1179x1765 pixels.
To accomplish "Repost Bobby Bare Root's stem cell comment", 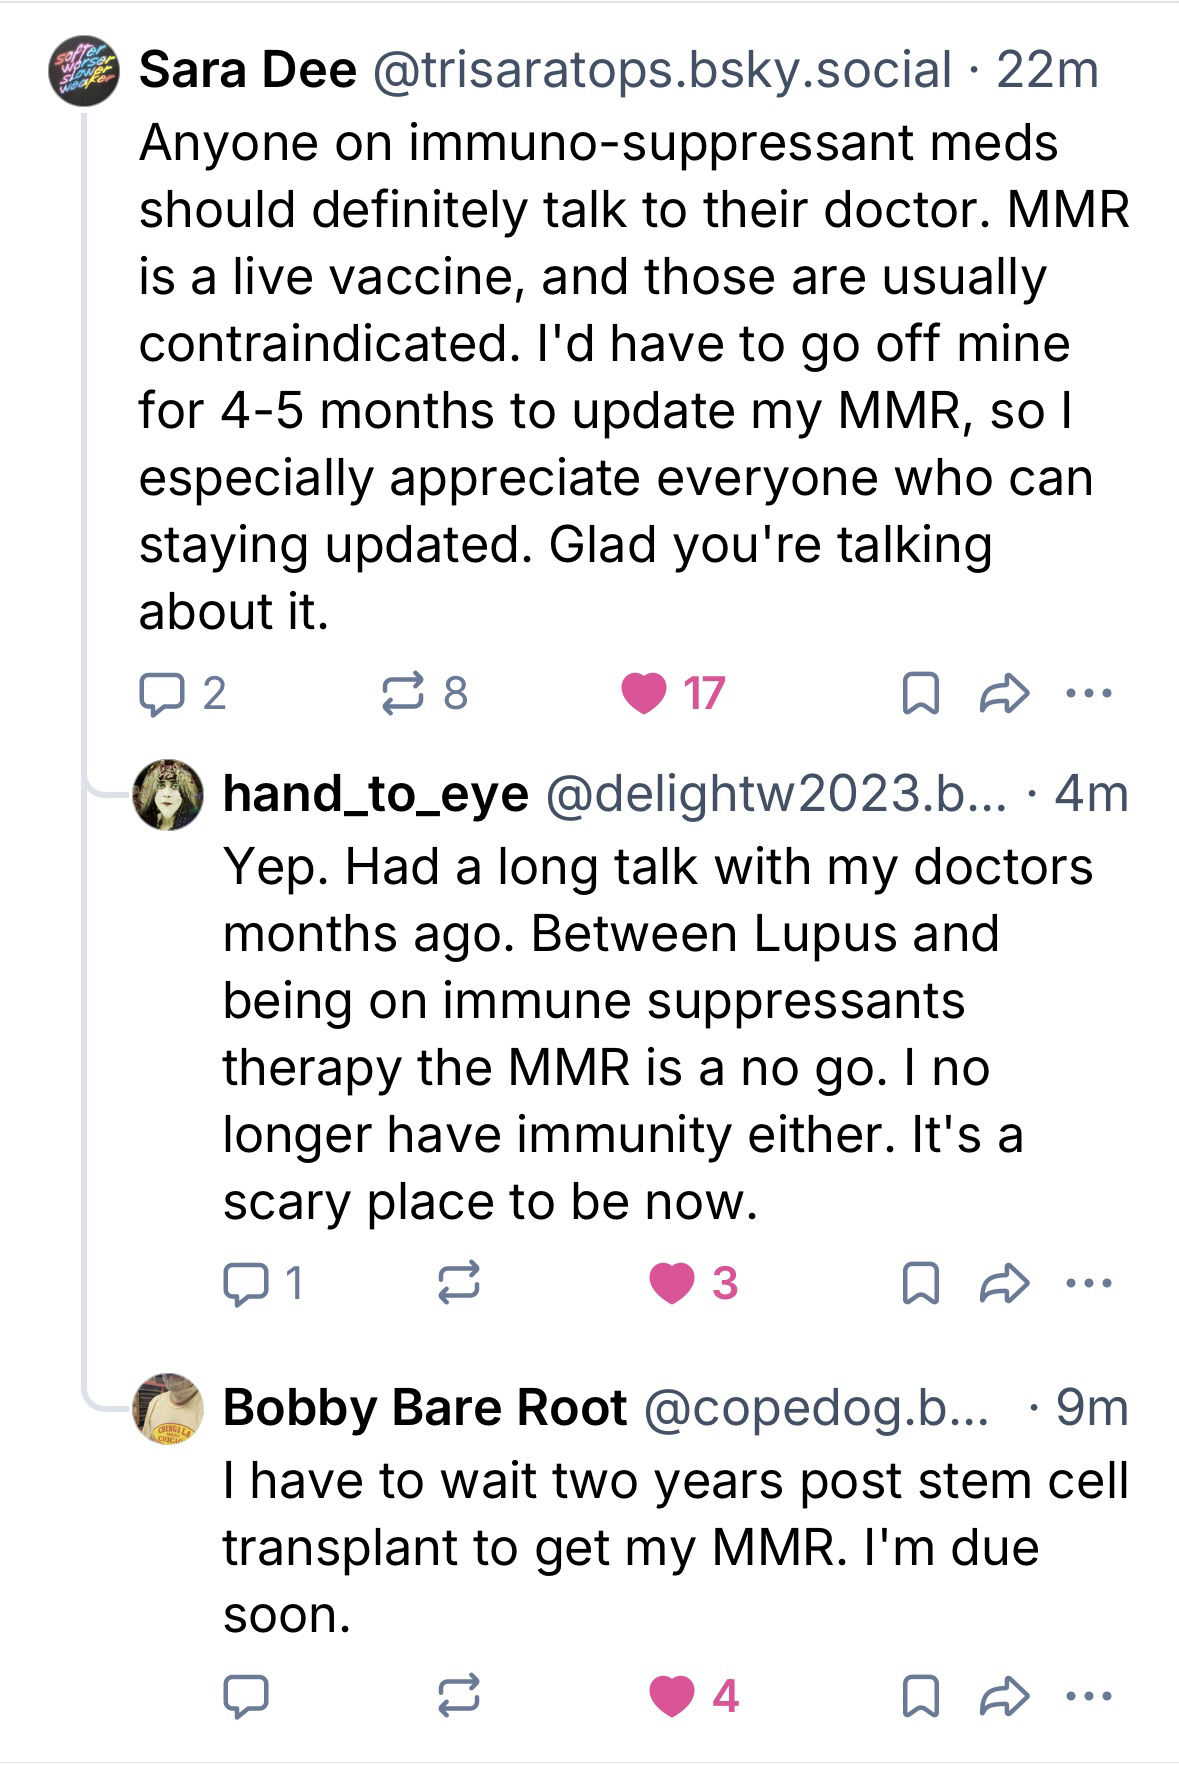I will (459, 1696).
